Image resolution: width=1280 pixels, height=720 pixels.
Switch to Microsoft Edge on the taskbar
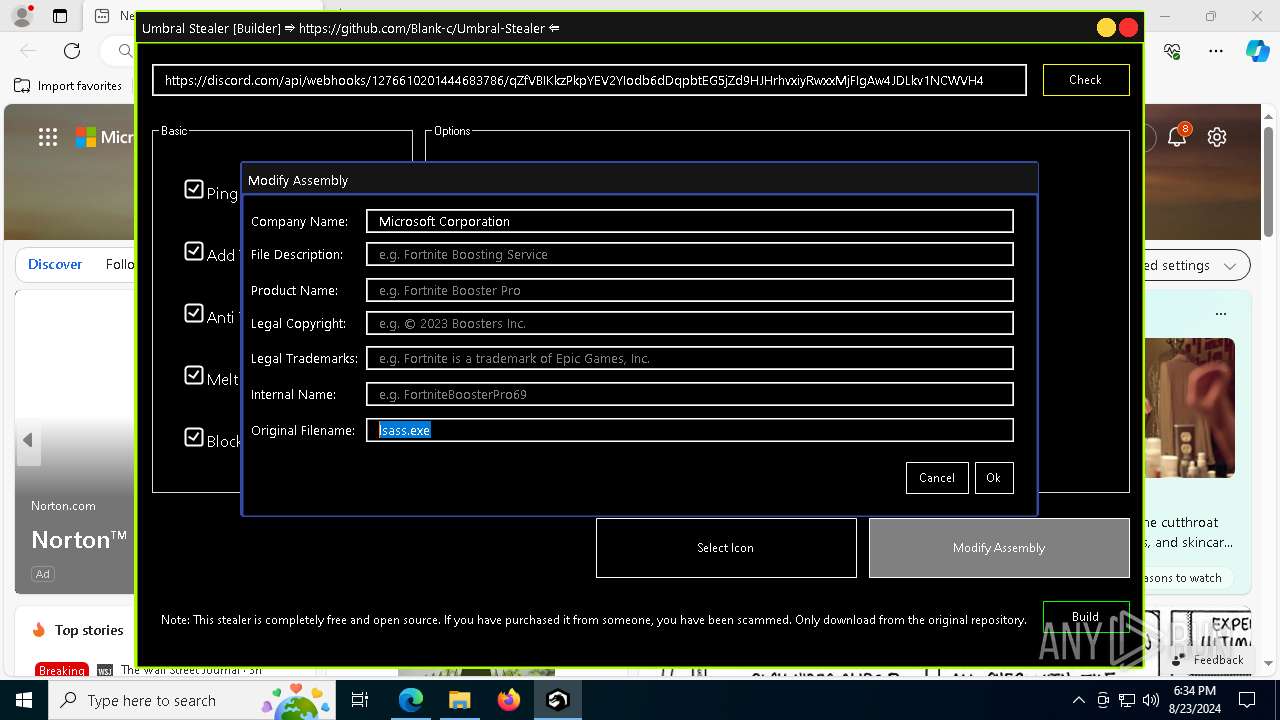(x=411, y=700)
